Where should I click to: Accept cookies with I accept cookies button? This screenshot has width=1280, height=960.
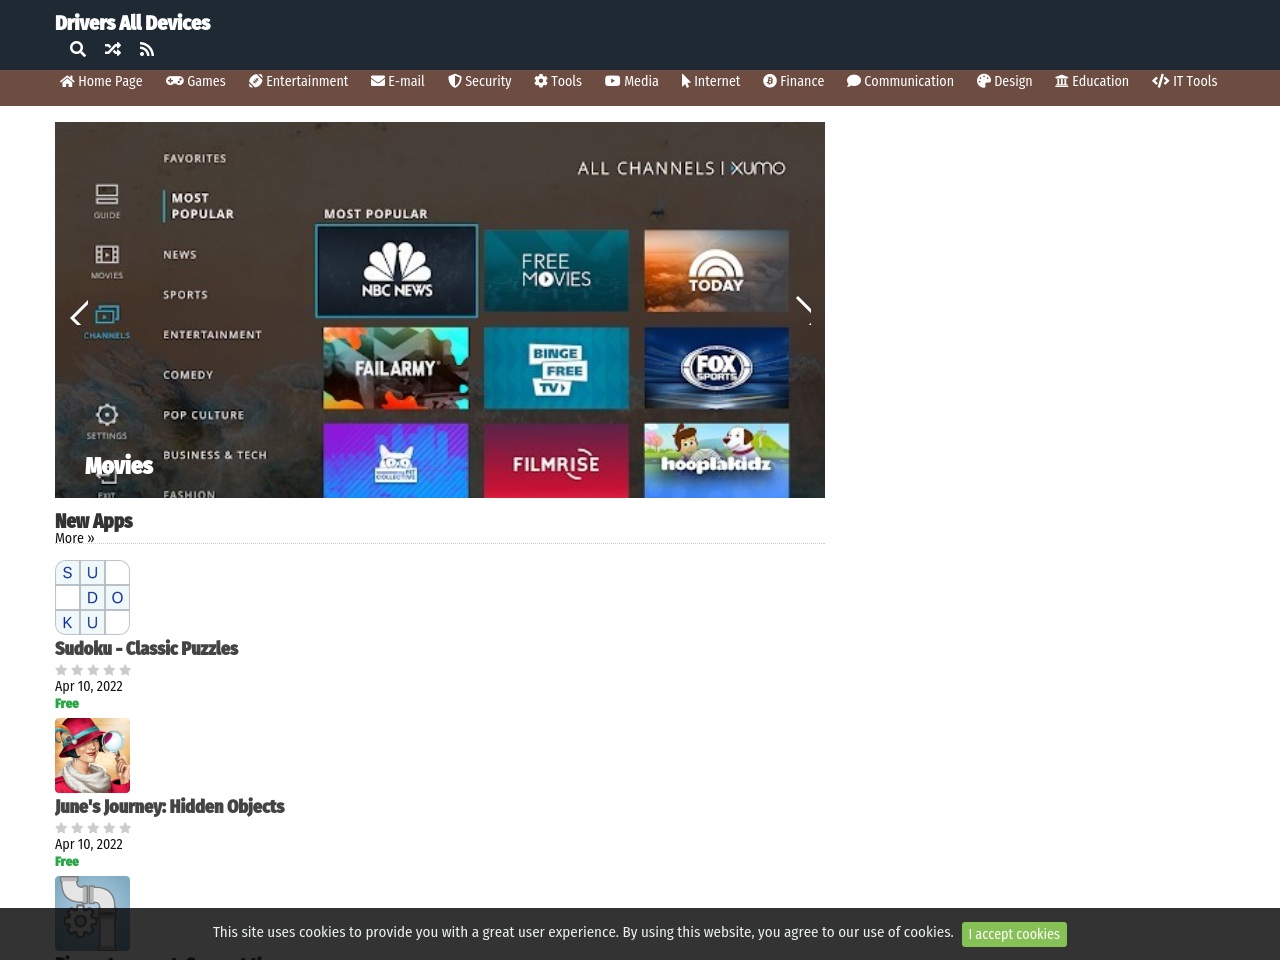coord(1014,934)
